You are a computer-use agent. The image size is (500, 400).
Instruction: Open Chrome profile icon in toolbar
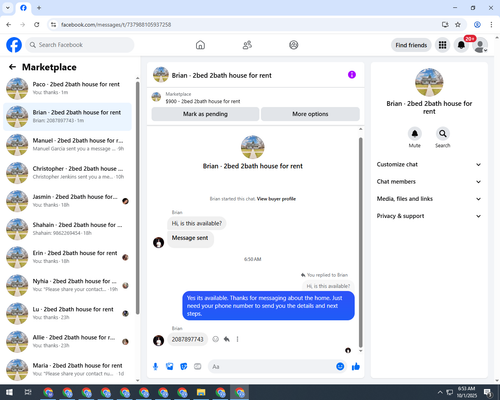(477, 25)
